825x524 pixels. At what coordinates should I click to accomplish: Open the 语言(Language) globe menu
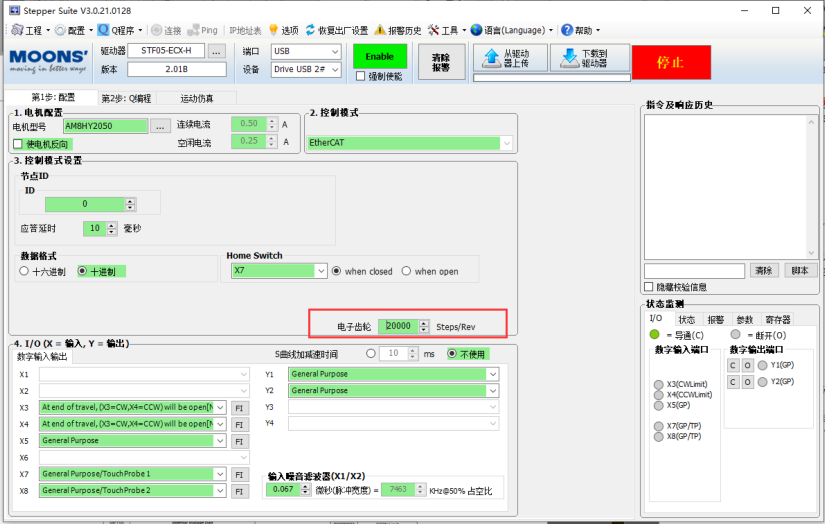pos(477,30)
